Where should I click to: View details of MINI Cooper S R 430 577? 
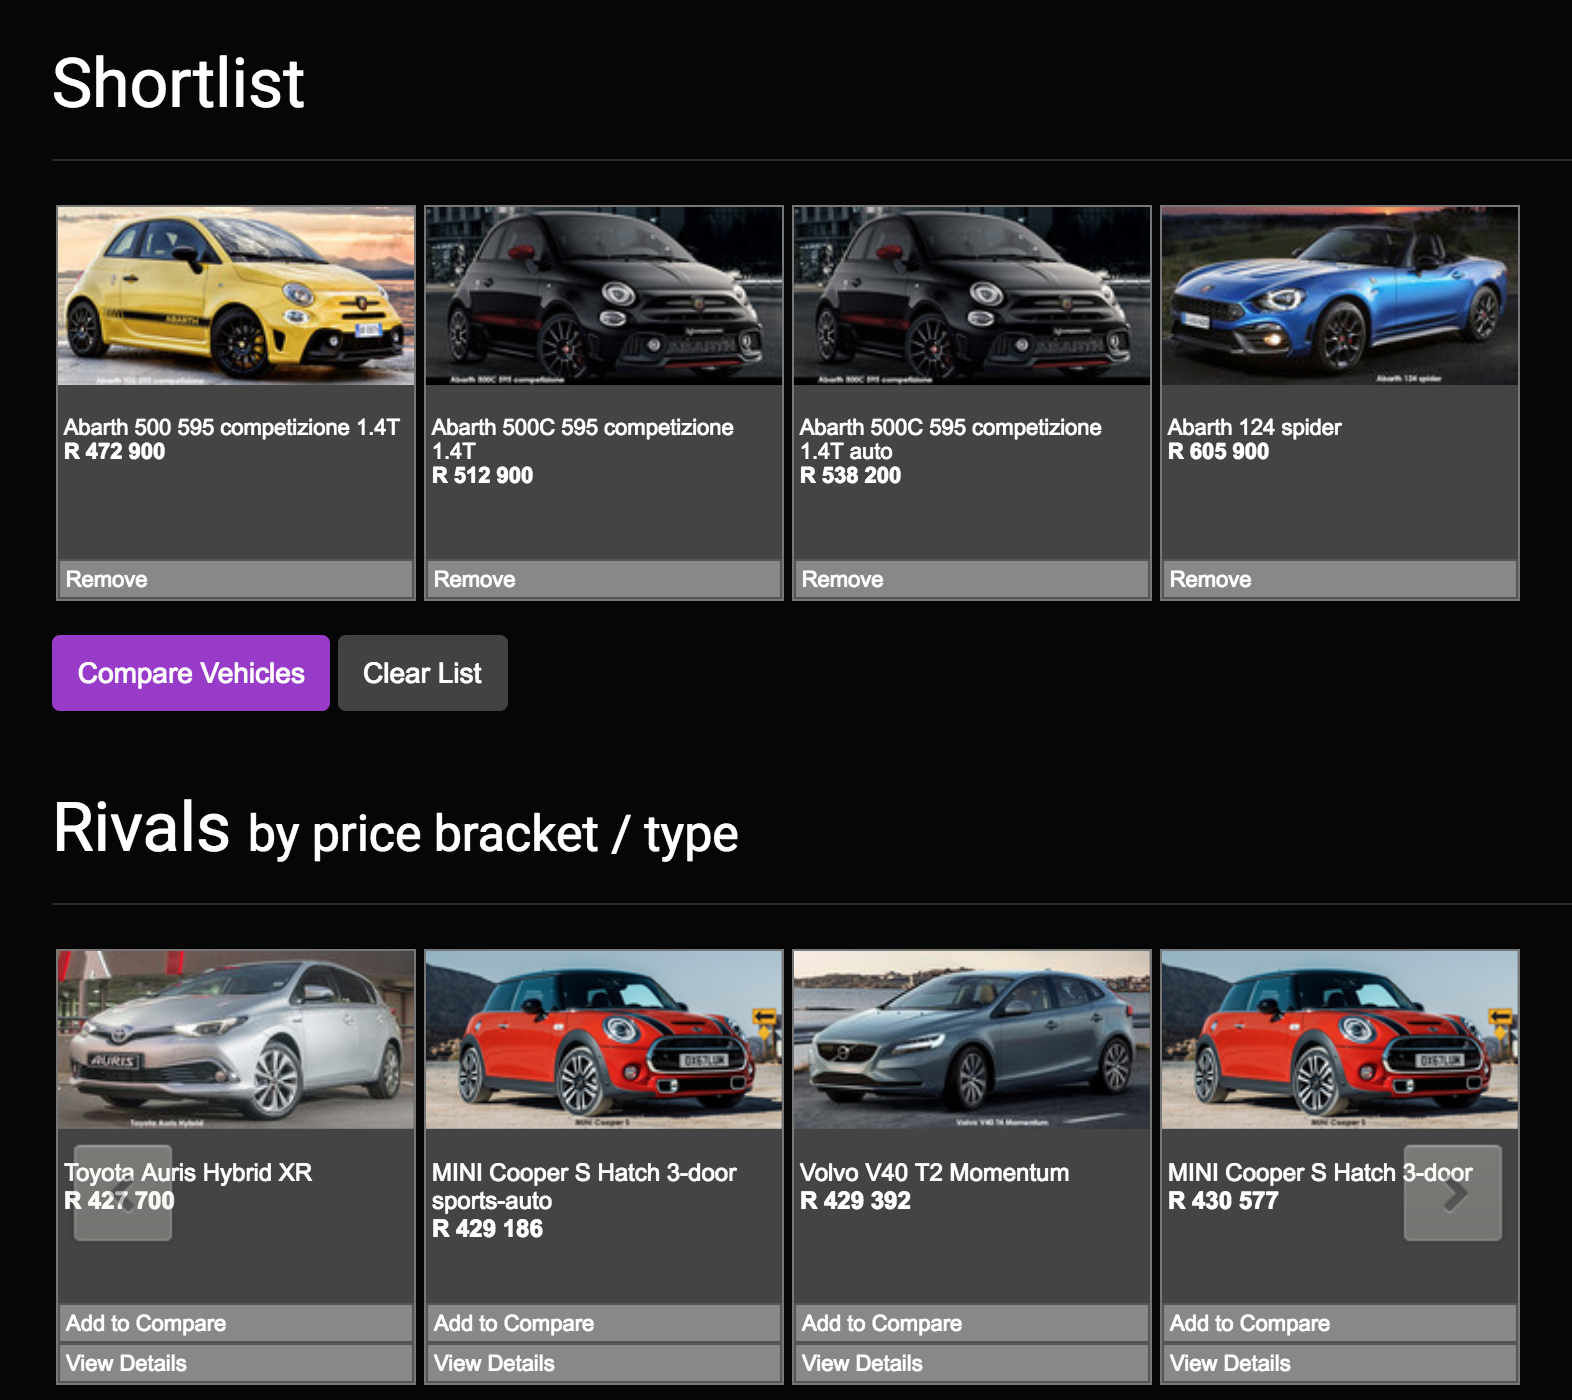(1339, 1363)
